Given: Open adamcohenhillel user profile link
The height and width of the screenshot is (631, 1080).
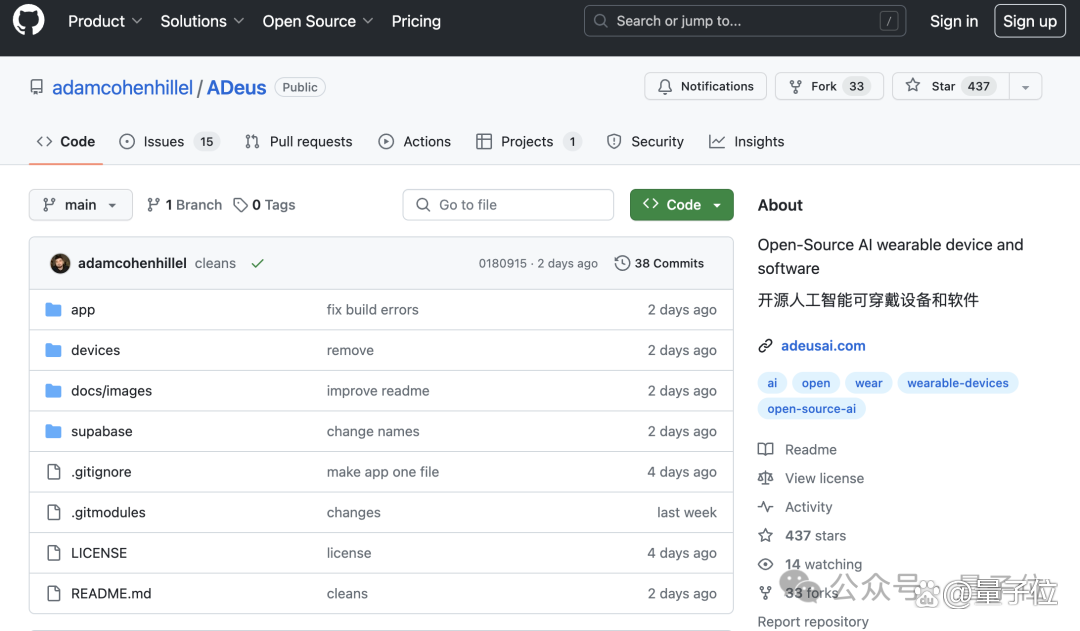Looking at the screenshot, I should tap(122, 87).
